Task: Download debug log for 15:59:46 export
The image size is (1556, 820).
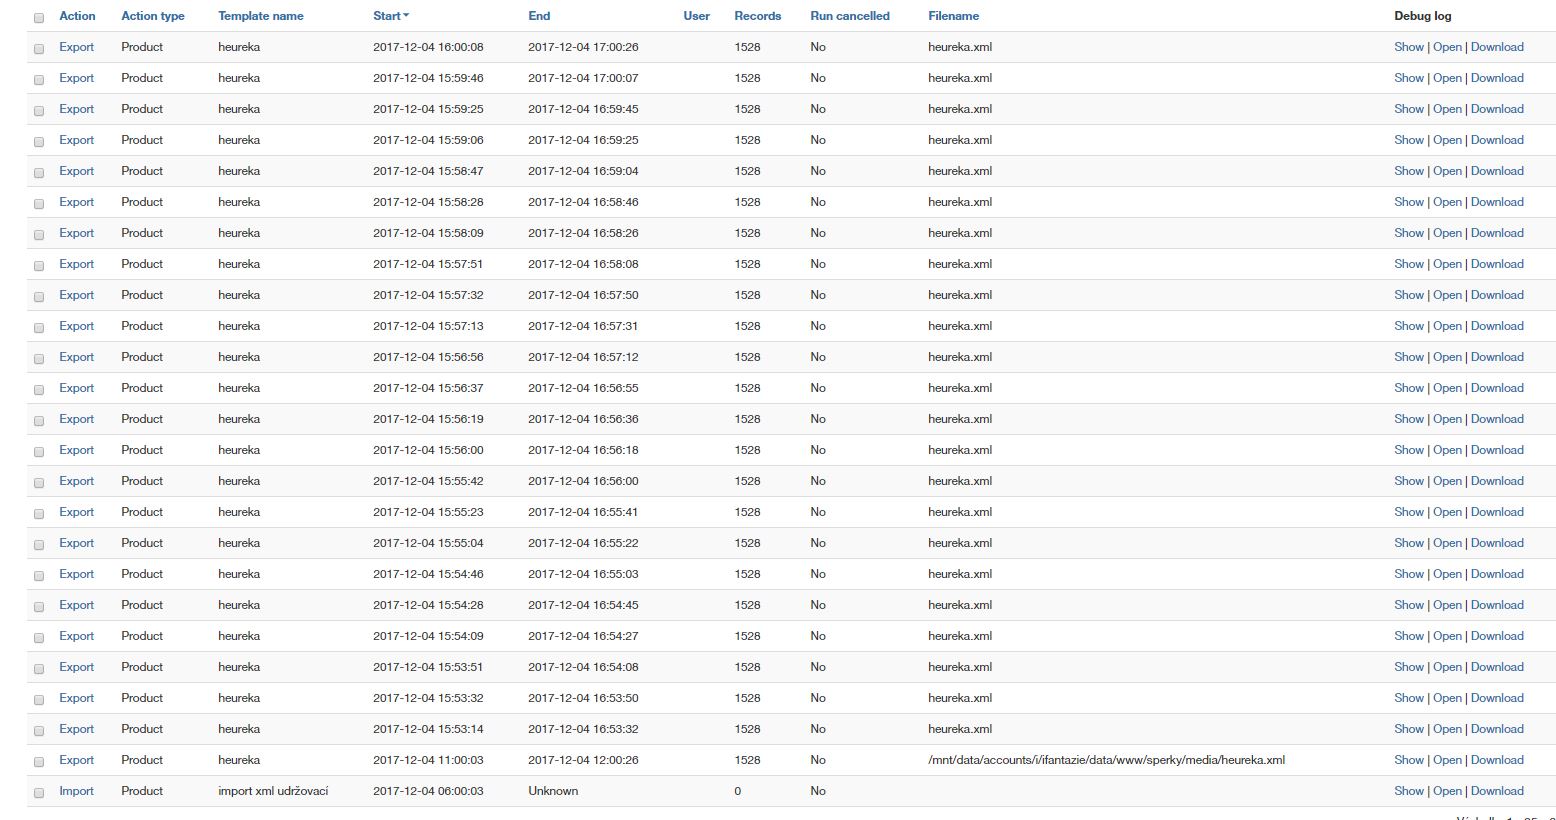Action: tap(1496, 78)
